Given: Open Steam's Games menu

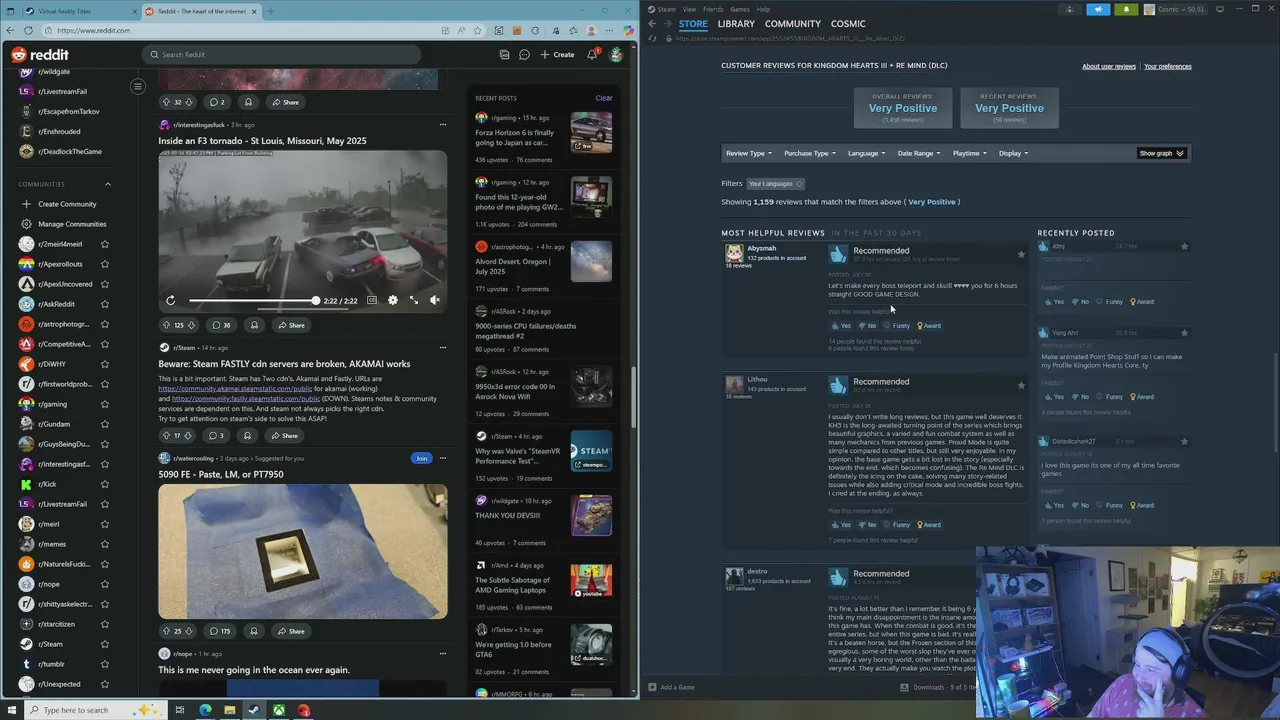Looking at the screenshot, I should tap(740, 9).
